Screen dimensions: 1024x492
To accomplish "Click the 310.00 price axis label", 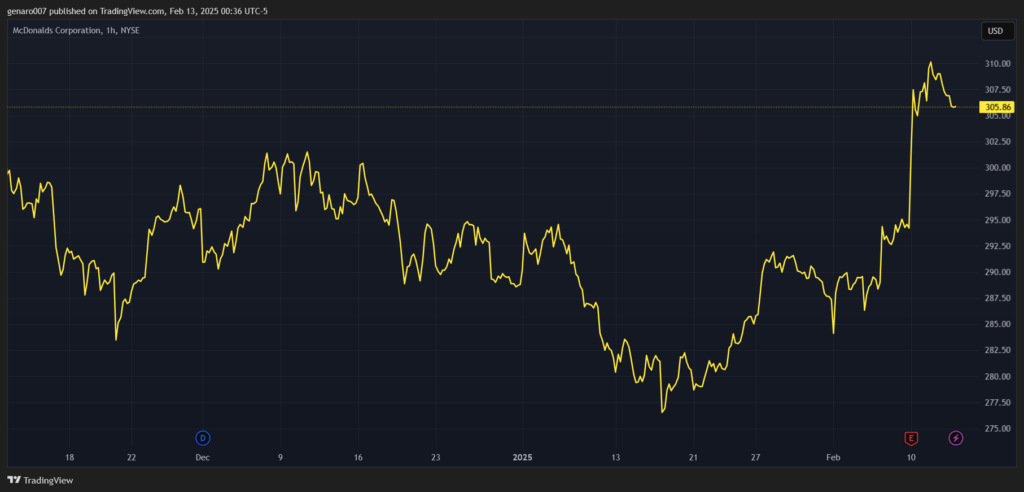I will [x=997, y=63].
